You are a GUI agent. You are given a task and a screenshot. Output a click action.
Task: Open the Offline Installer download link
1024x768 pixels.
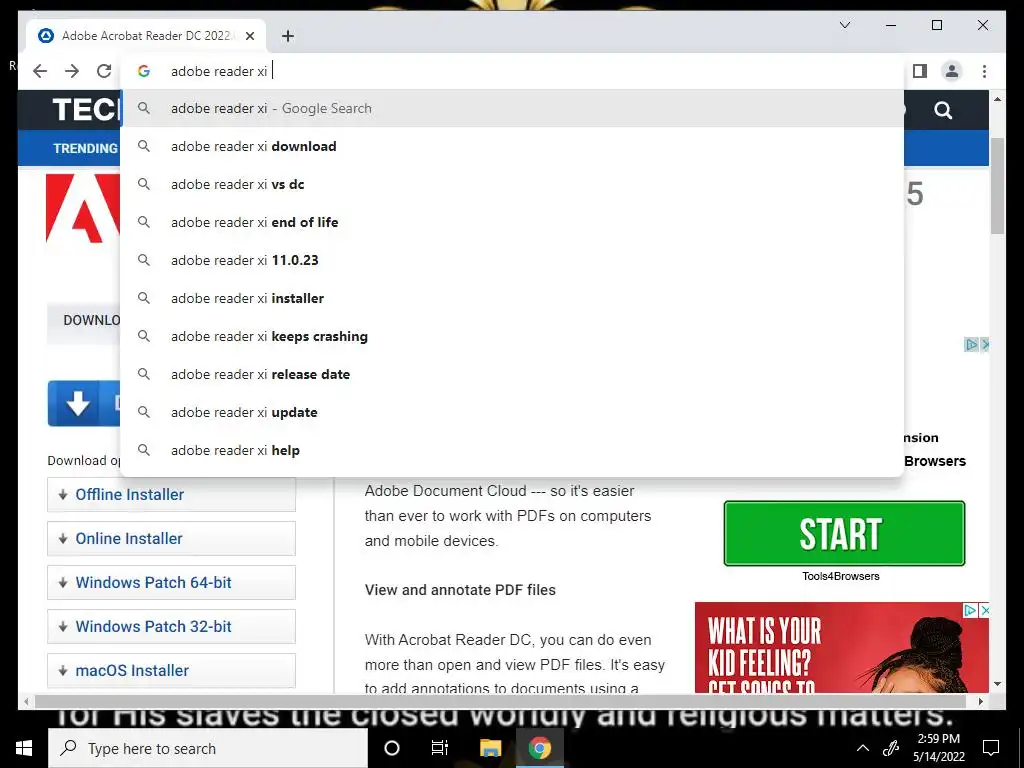click(x=171, y=494)
